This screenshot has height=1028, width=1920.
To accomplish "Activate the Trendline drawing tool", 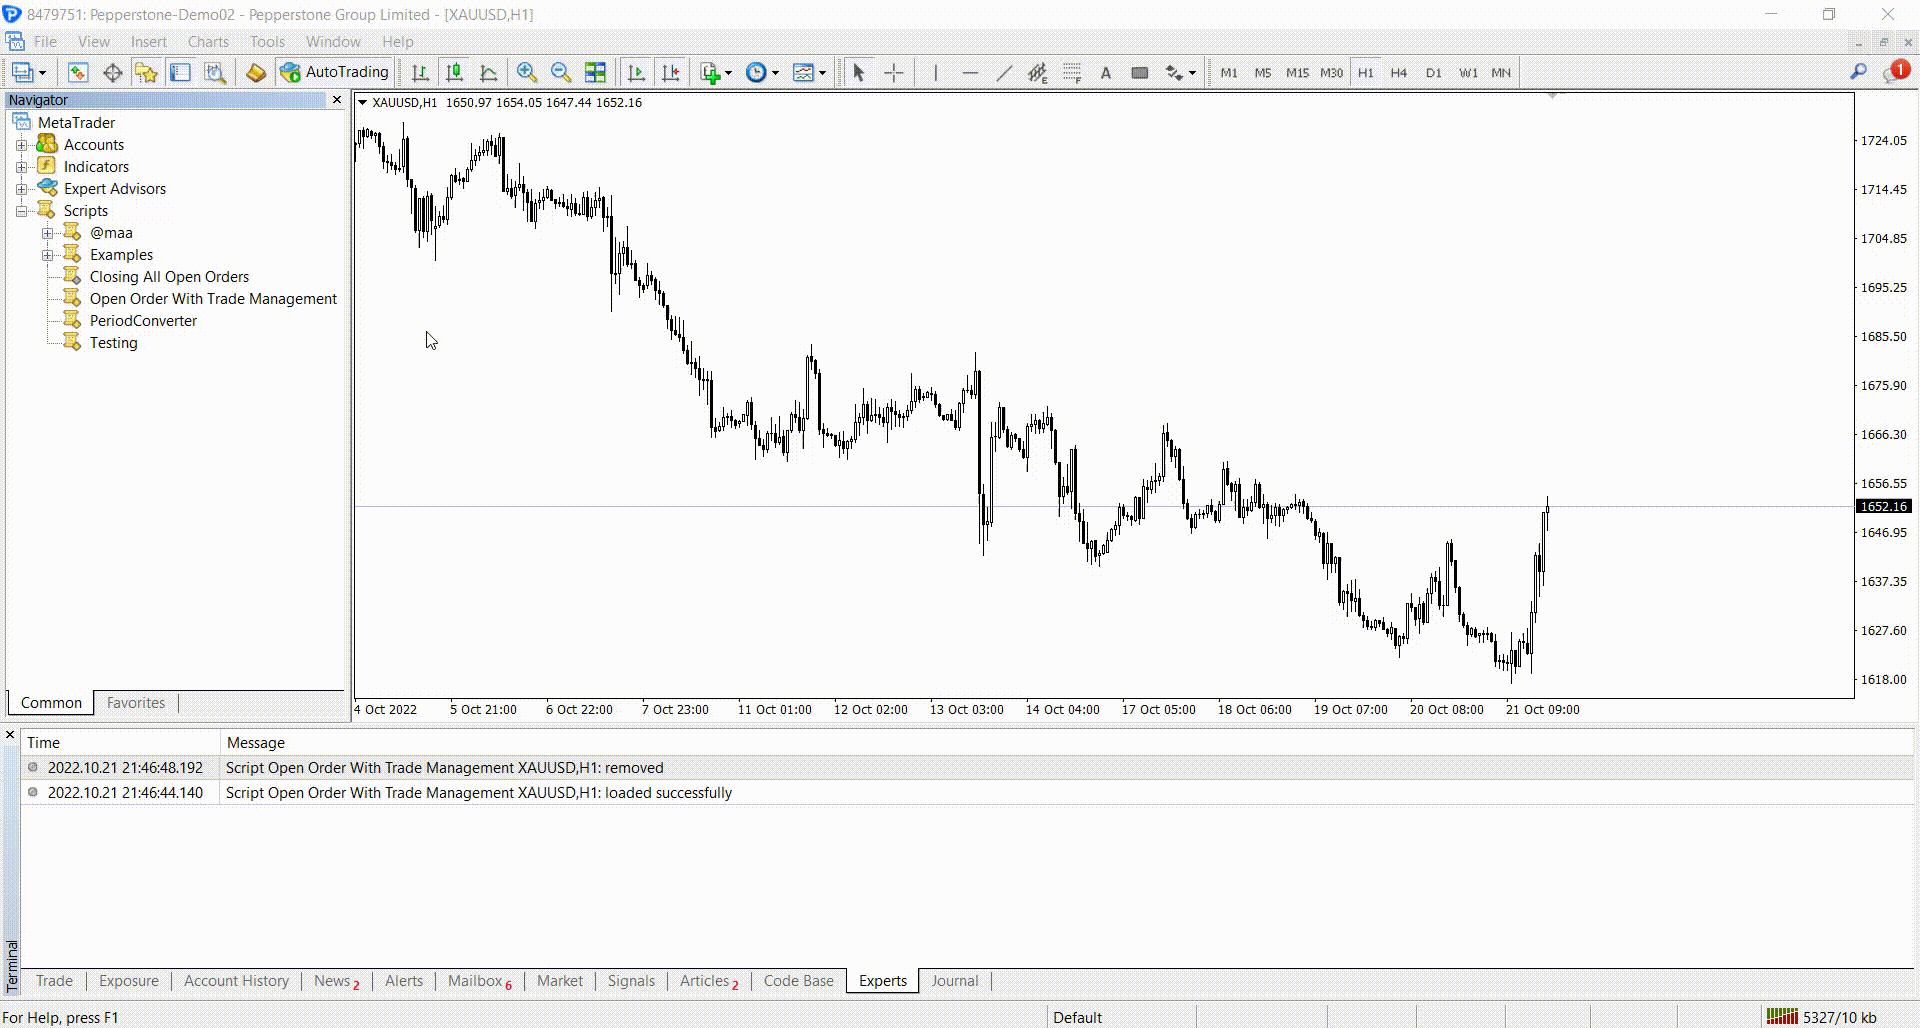I will point(1003,72).
